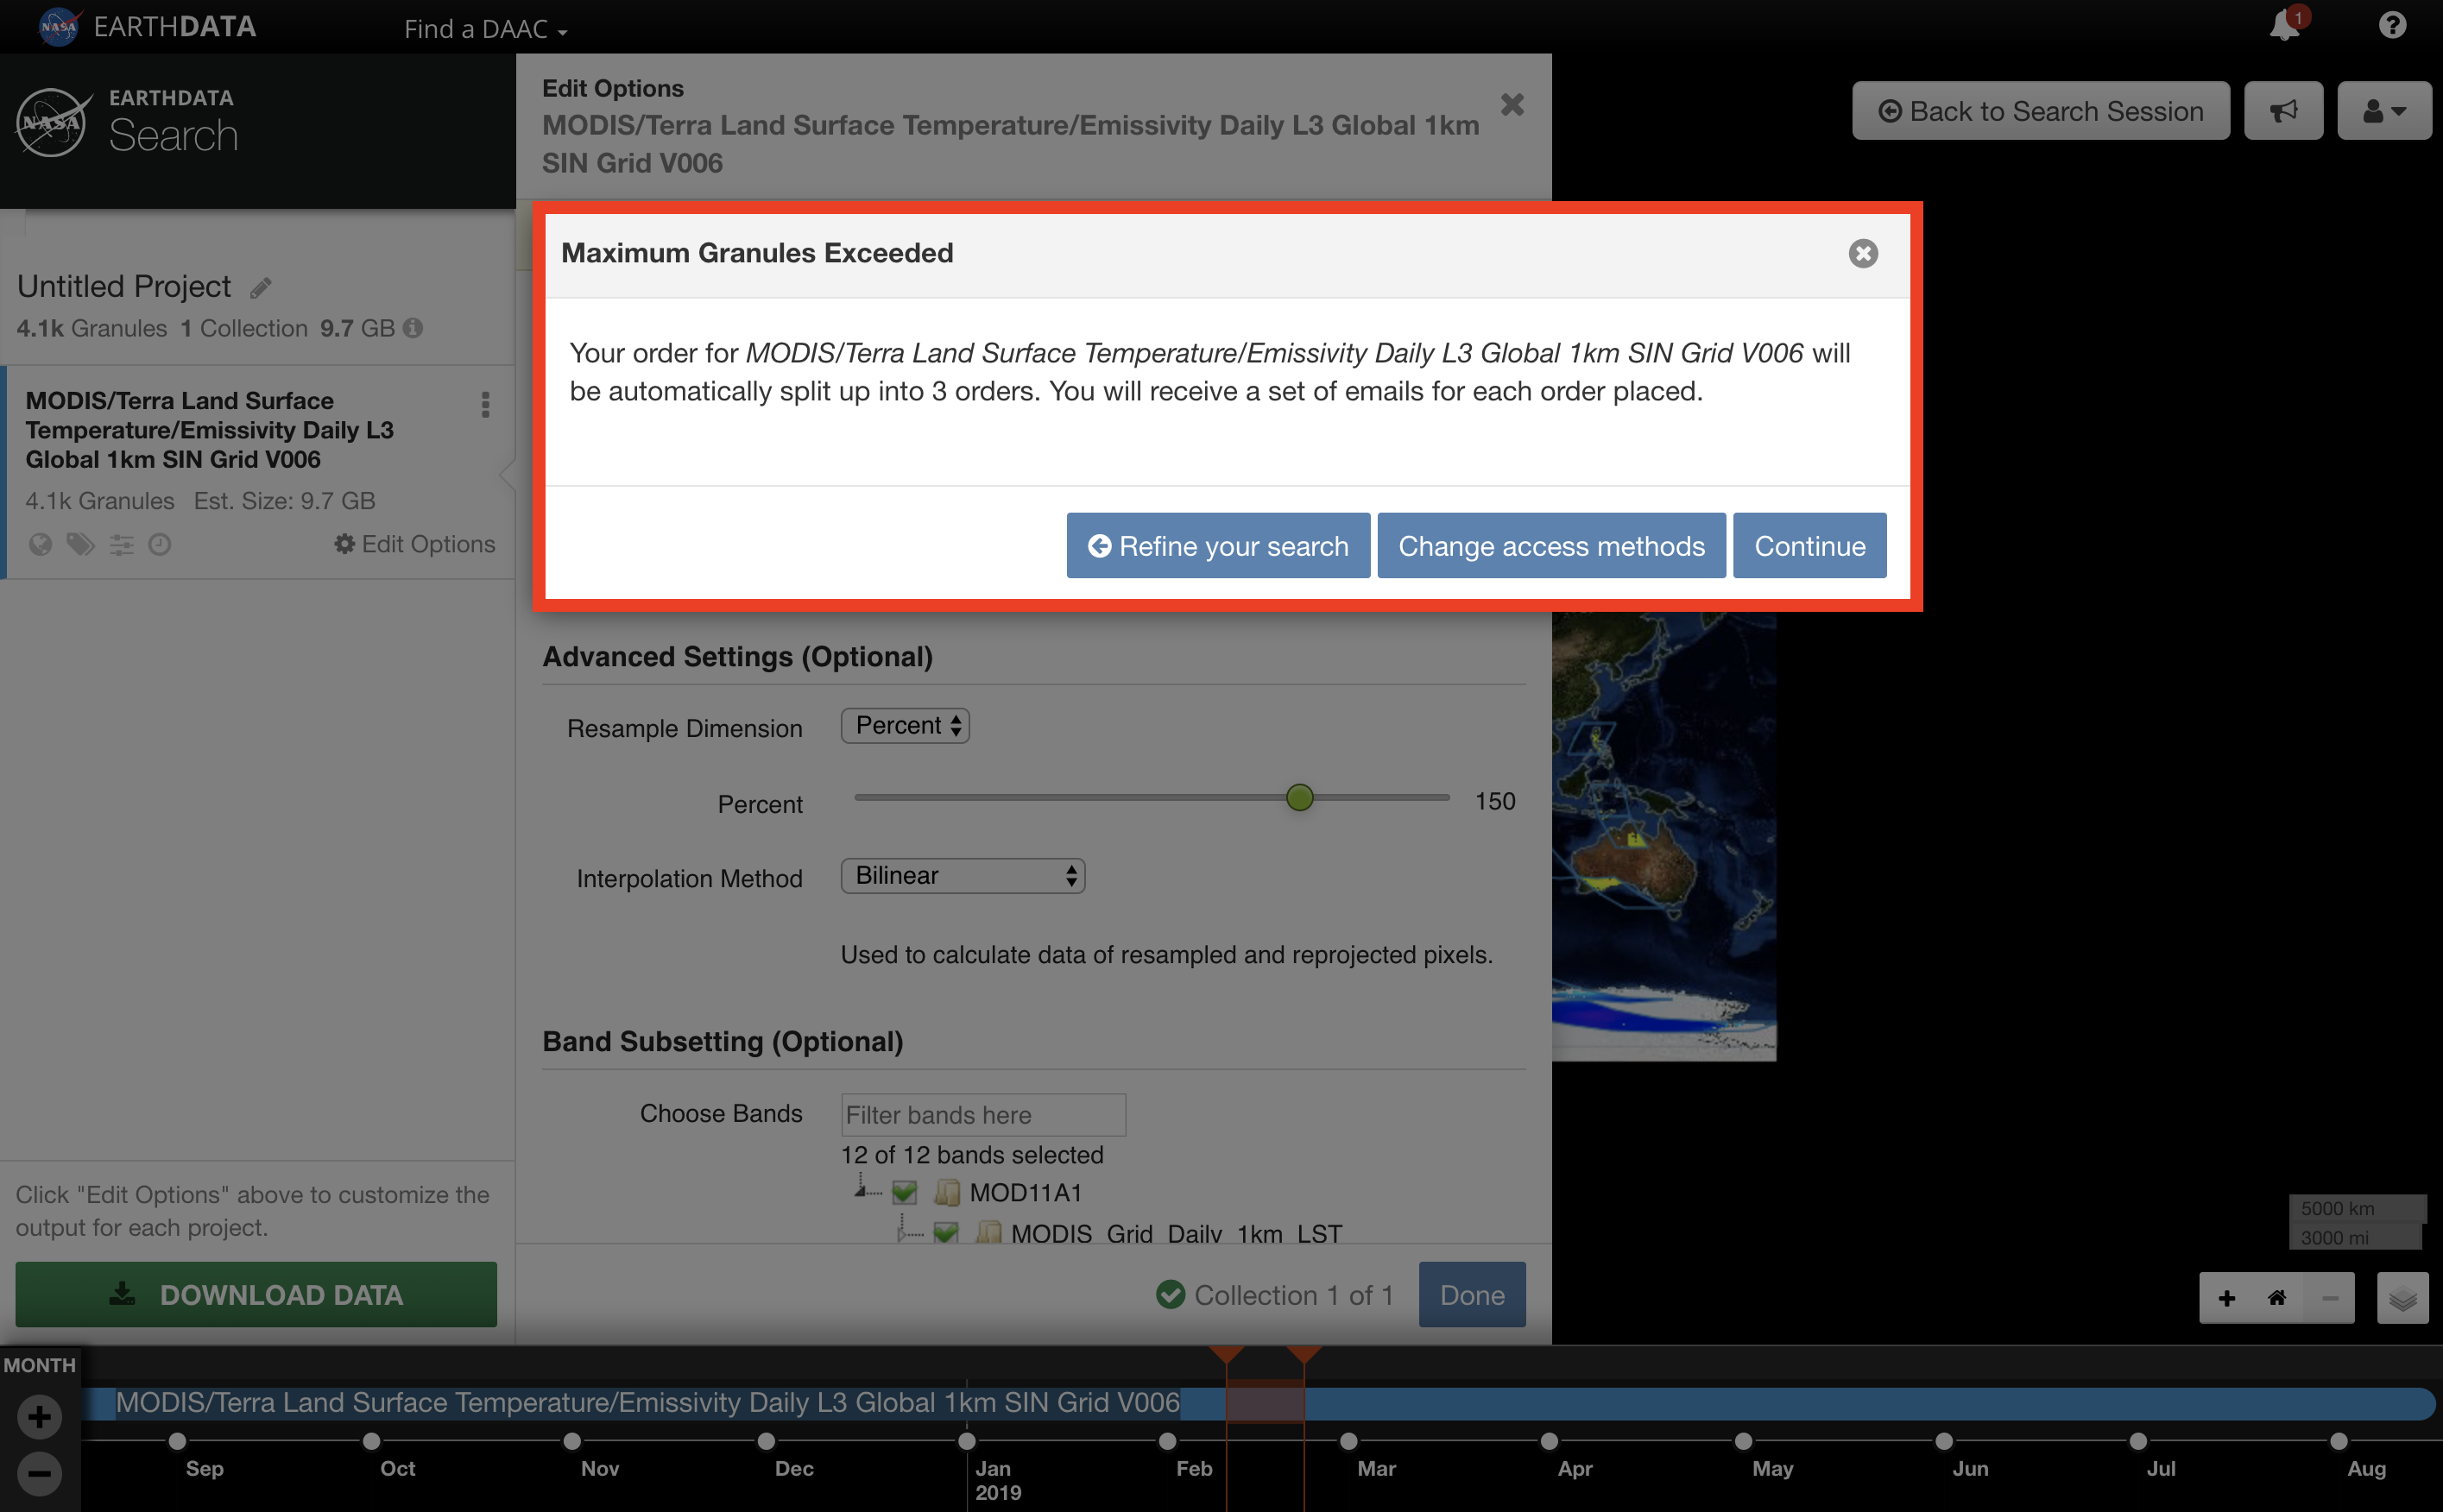Click the sliders customization icon
Viewport: 2443px width, 1512px height.
click(121, 544)
